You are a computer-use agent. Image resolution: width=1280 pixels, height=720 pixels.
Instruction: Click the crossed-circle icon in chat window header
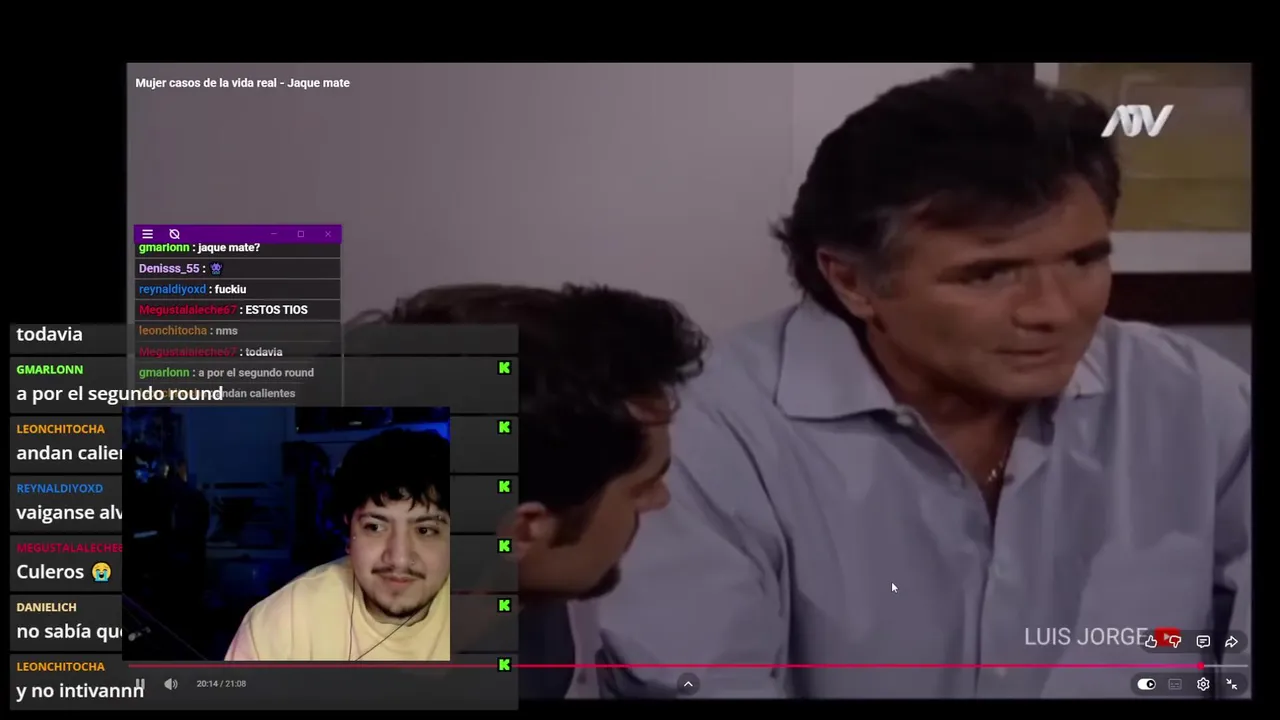(174, 234)
